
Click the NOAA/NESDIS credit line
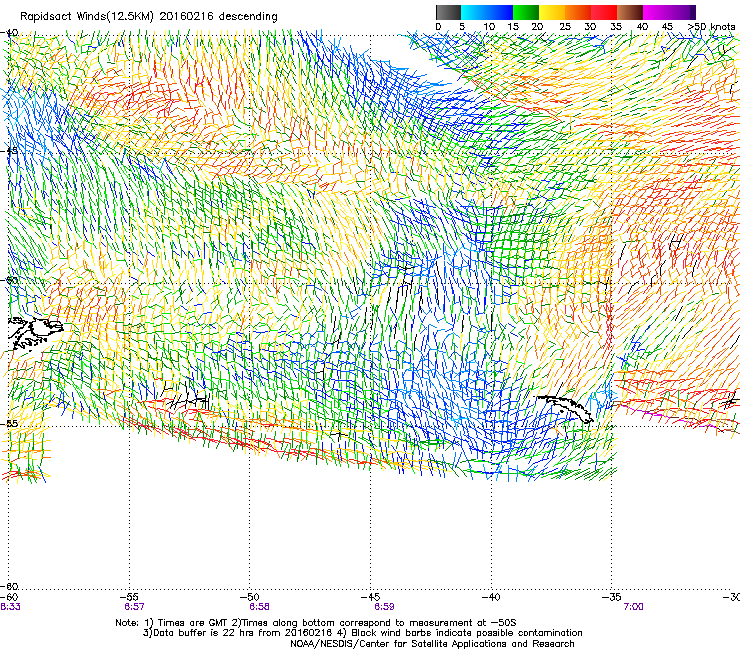coord(432,644)
